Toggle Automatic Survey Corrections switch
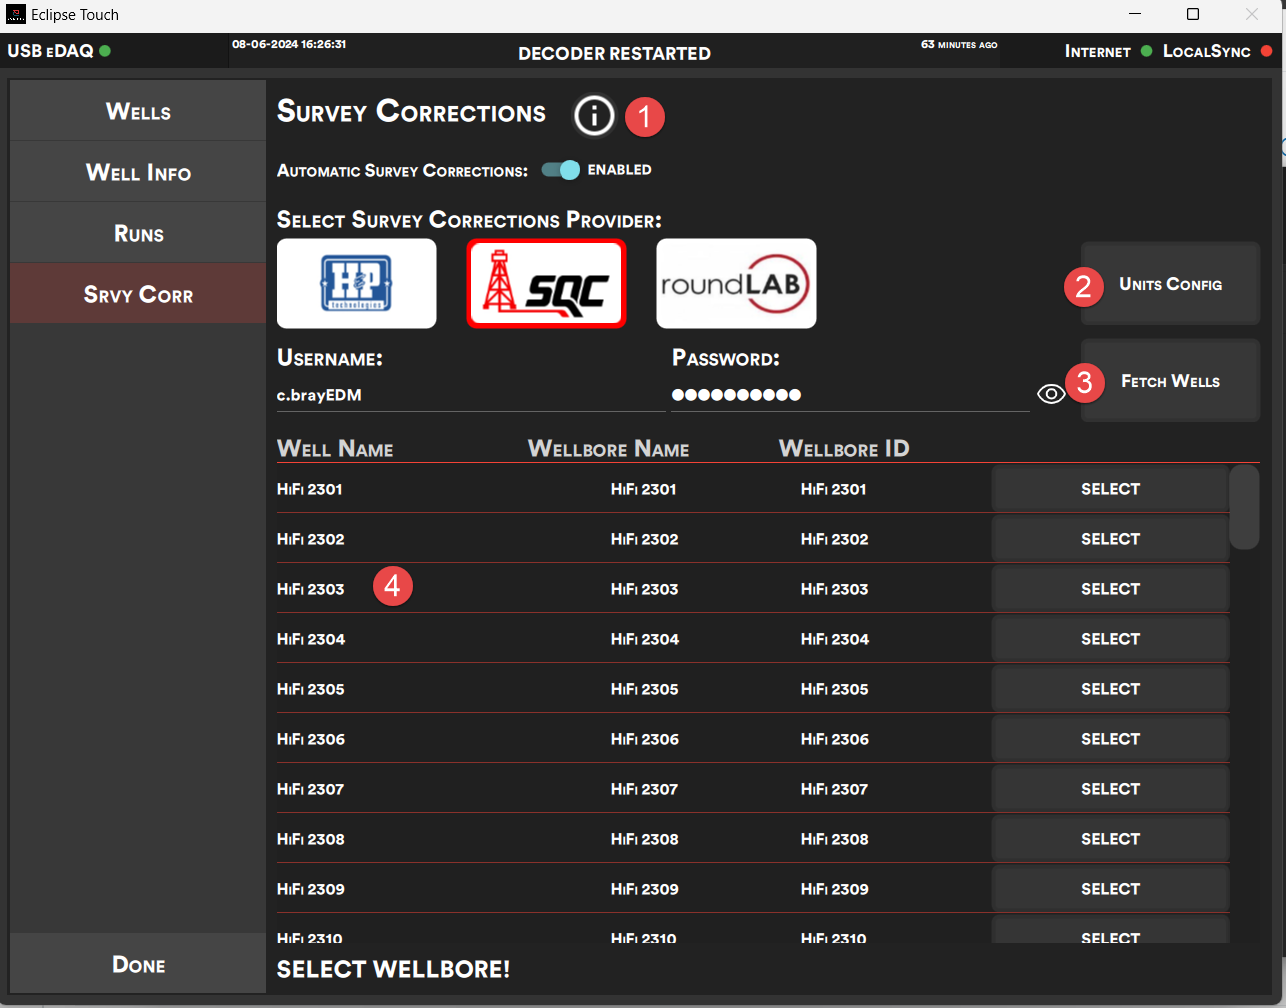Viewport: 1286px width, 1008px height. coord(561,170)
